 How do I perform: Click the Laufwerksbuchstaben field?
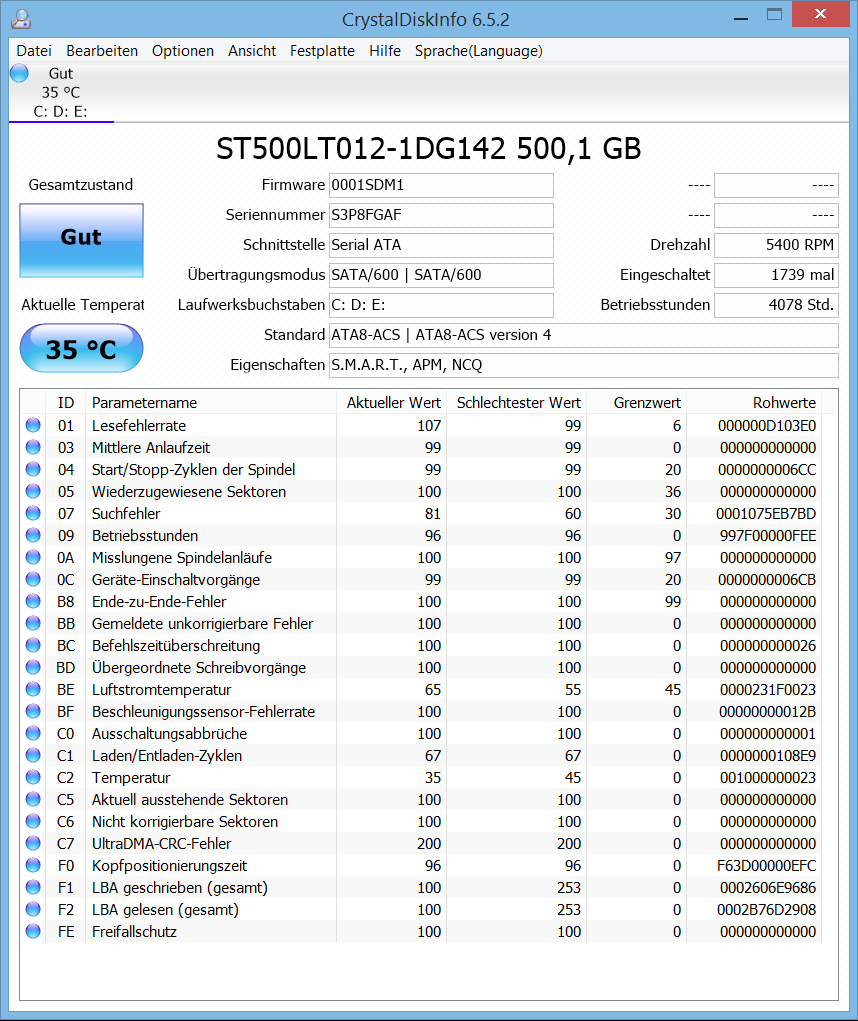click(441, 305)
